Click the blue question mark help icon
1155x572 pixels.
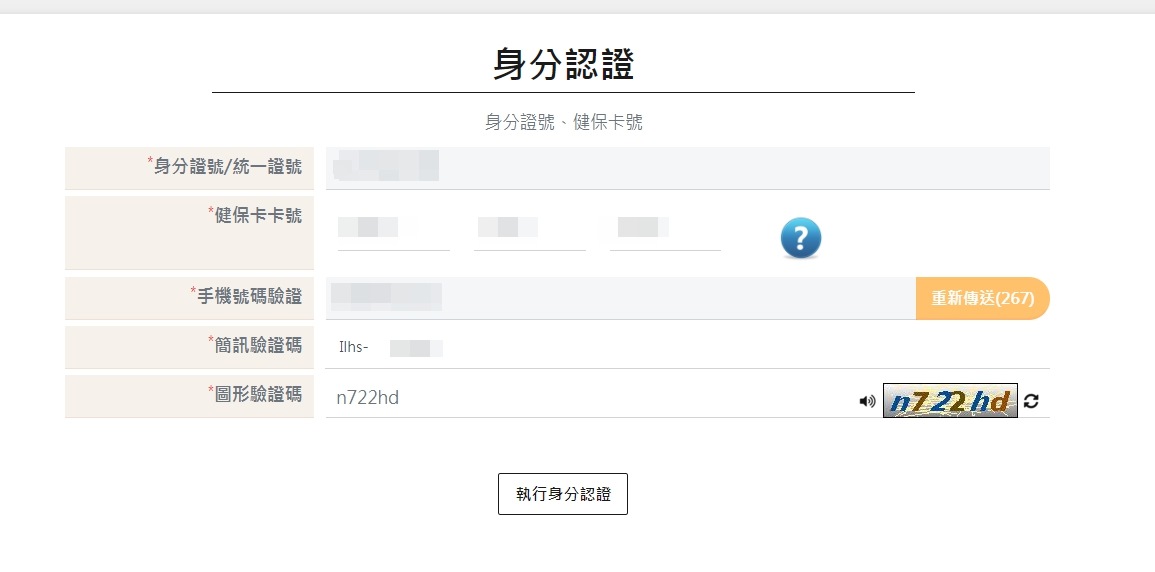800,239
